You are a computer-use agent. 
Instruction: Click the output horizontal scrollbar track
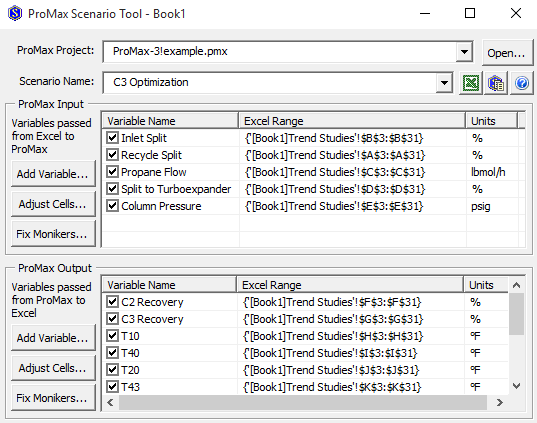pyautogui.click(x=303, y=402)
